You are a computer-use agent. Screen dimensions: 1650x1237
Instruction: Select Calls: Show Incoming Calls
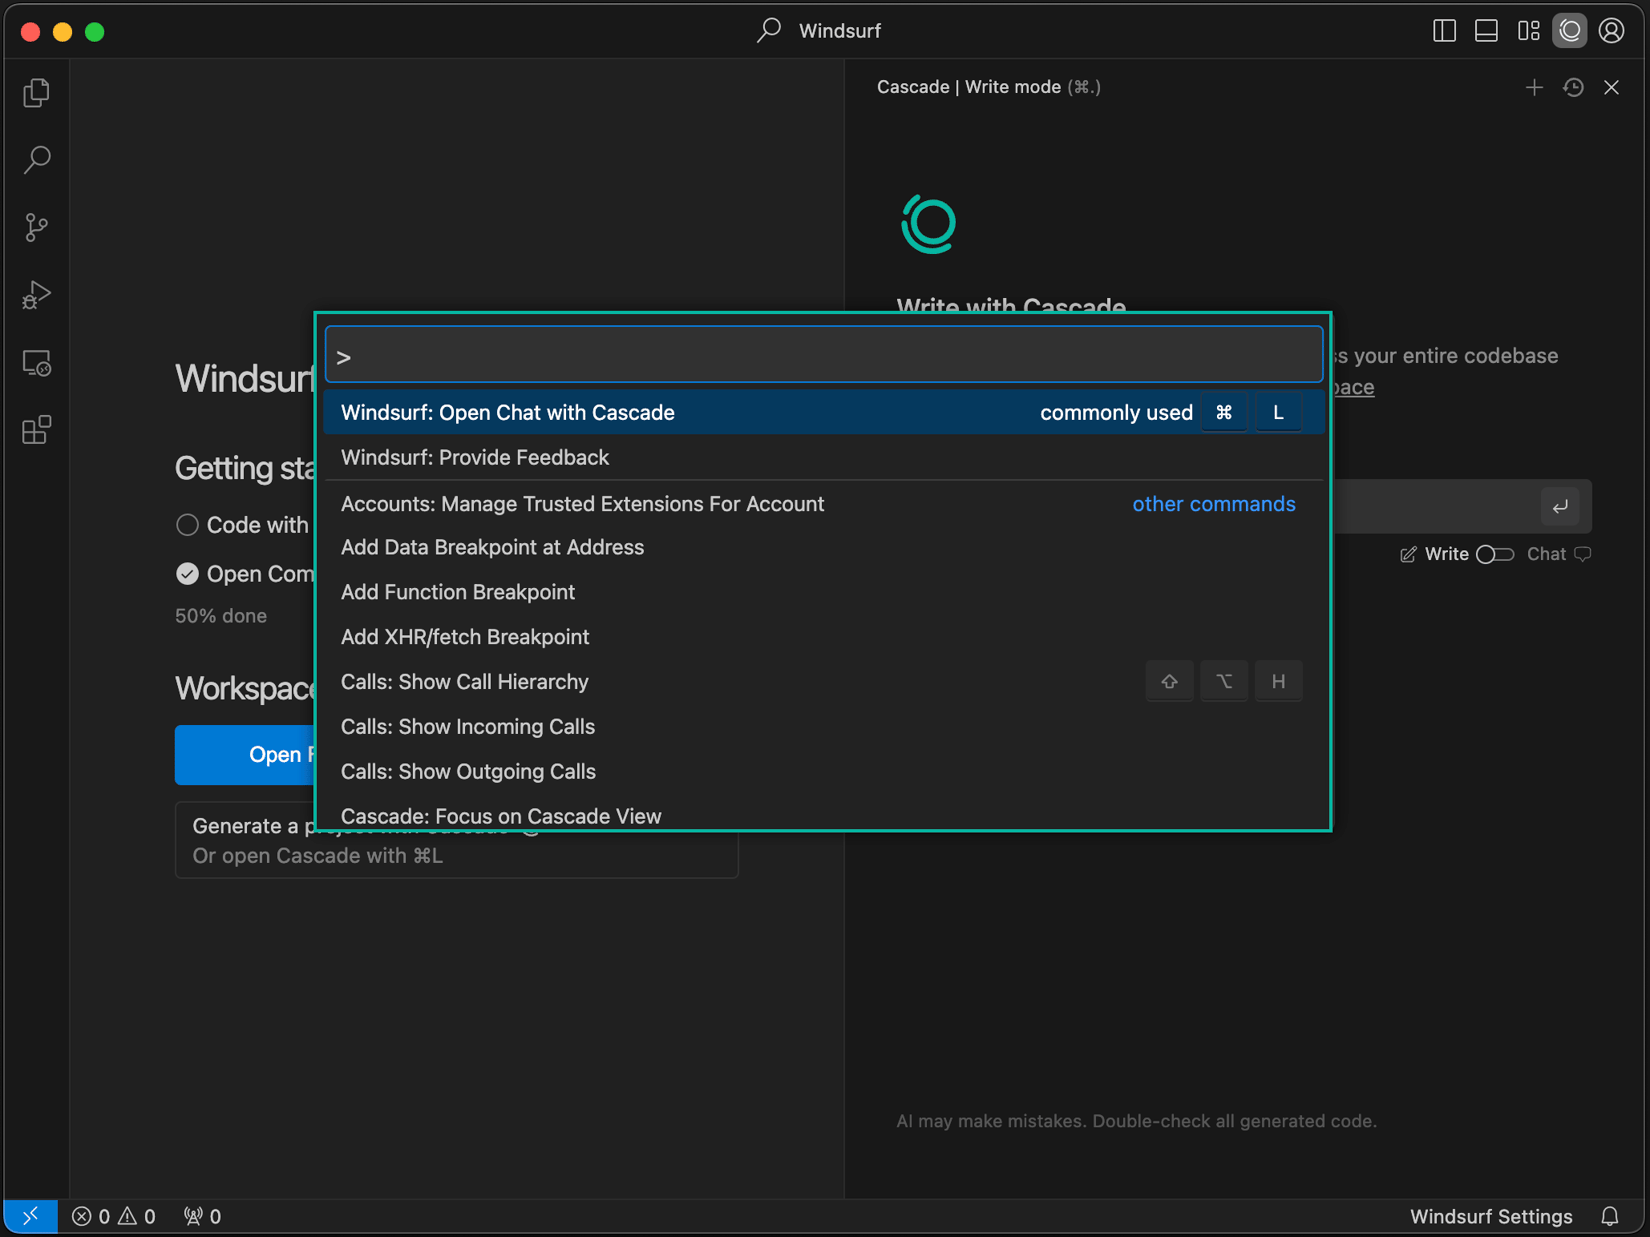824,727
